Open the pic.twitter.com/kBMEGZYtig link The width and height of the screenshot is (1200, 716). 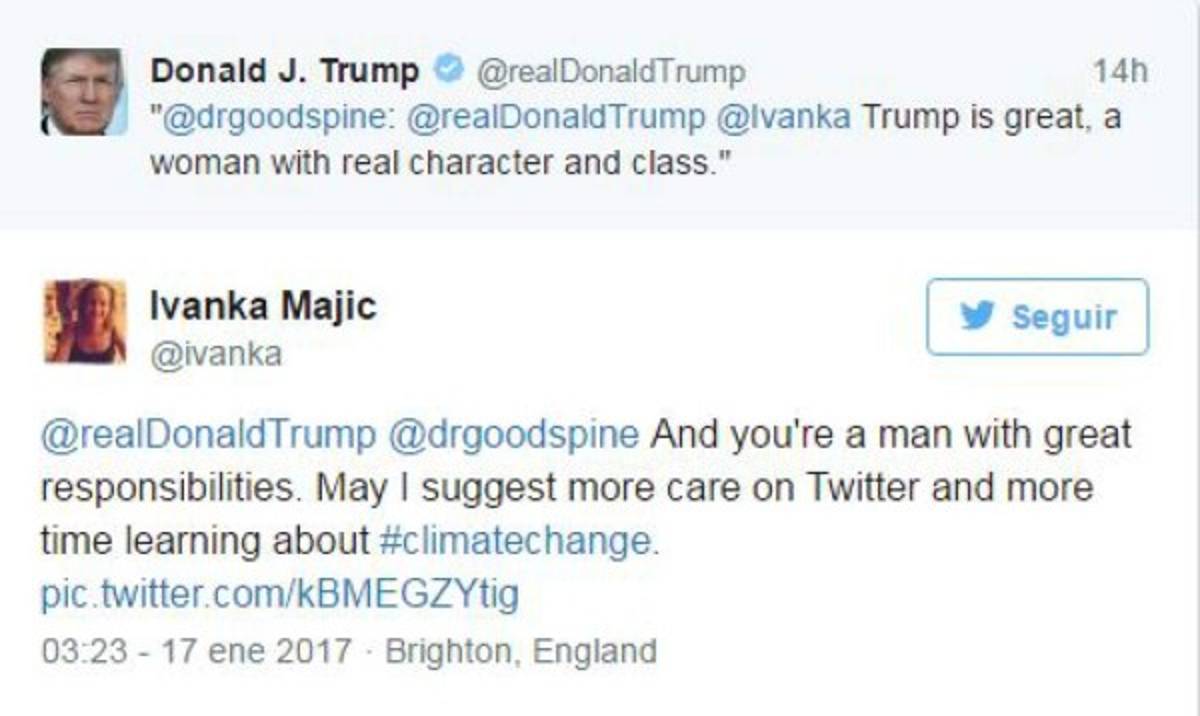[280, 595]
